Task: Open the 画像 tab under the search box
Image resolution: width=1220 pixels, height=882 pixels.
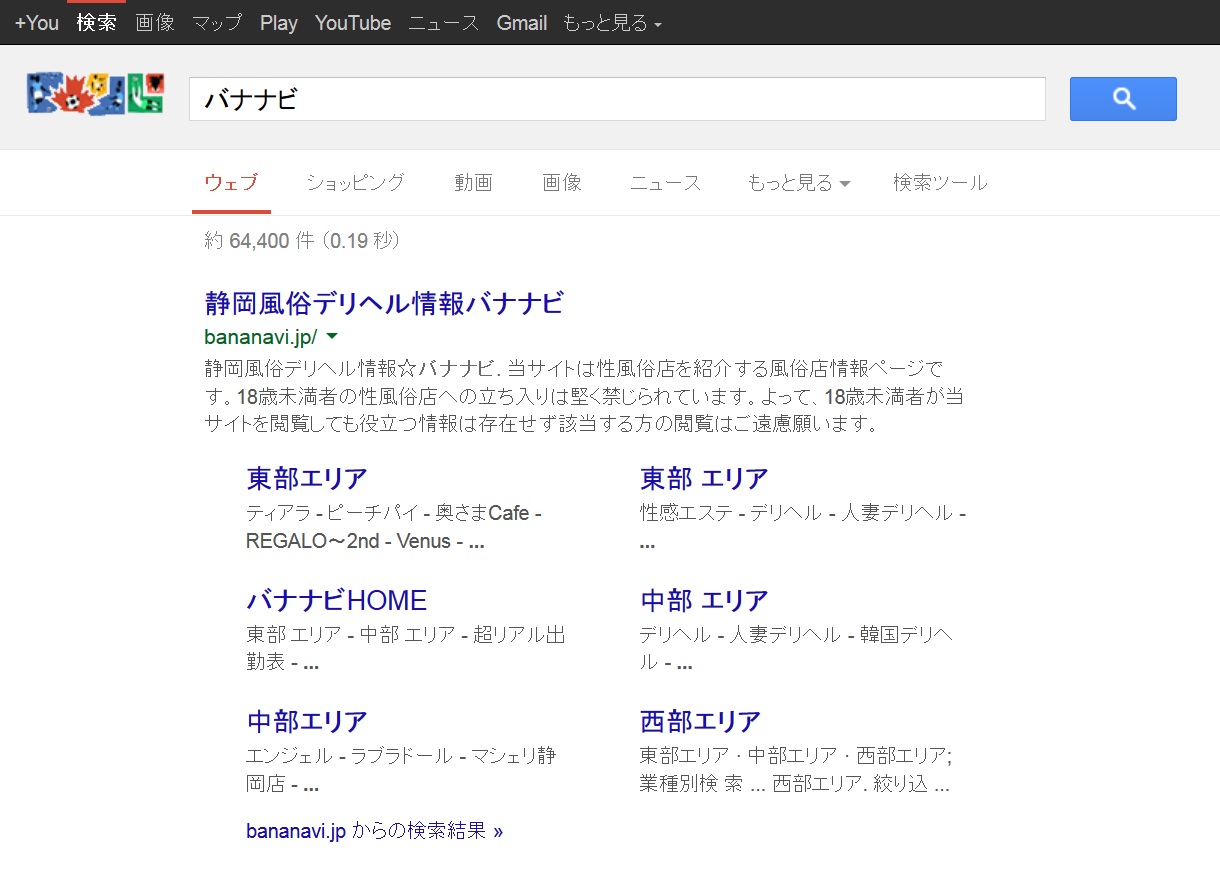Action: tap(562, 182)
